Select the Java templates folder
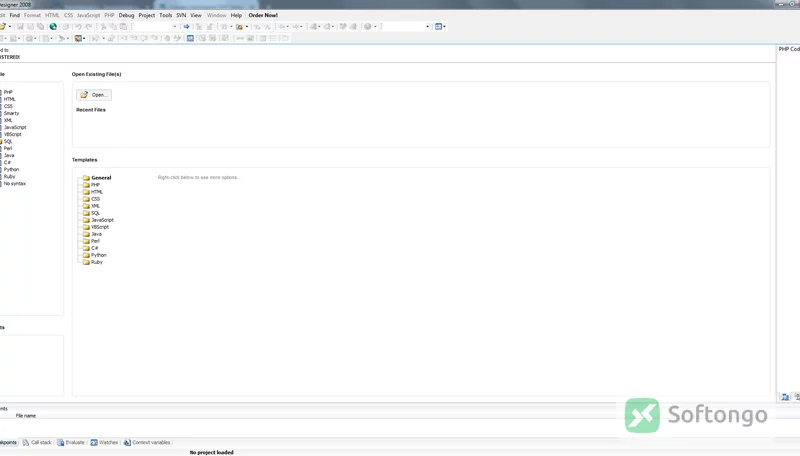Screen dimensions: 800x456 point(96,234)
